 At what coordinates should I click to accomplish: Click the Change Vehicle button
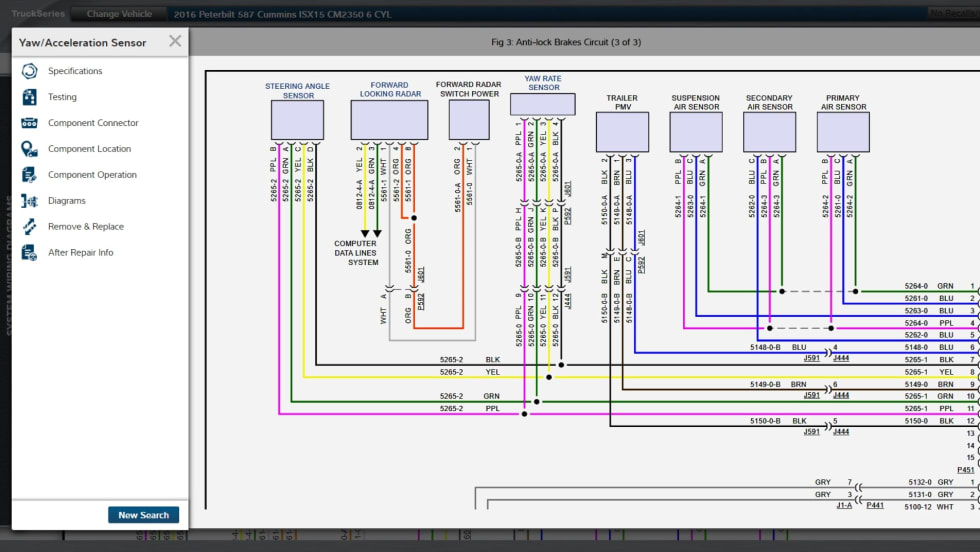click(x=119, y=14)
